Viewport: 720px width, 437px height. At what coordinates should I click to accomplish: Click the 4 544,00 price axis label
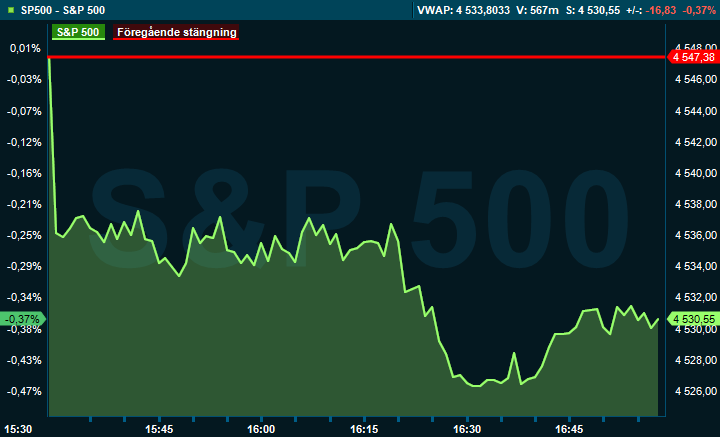(696, 111)
